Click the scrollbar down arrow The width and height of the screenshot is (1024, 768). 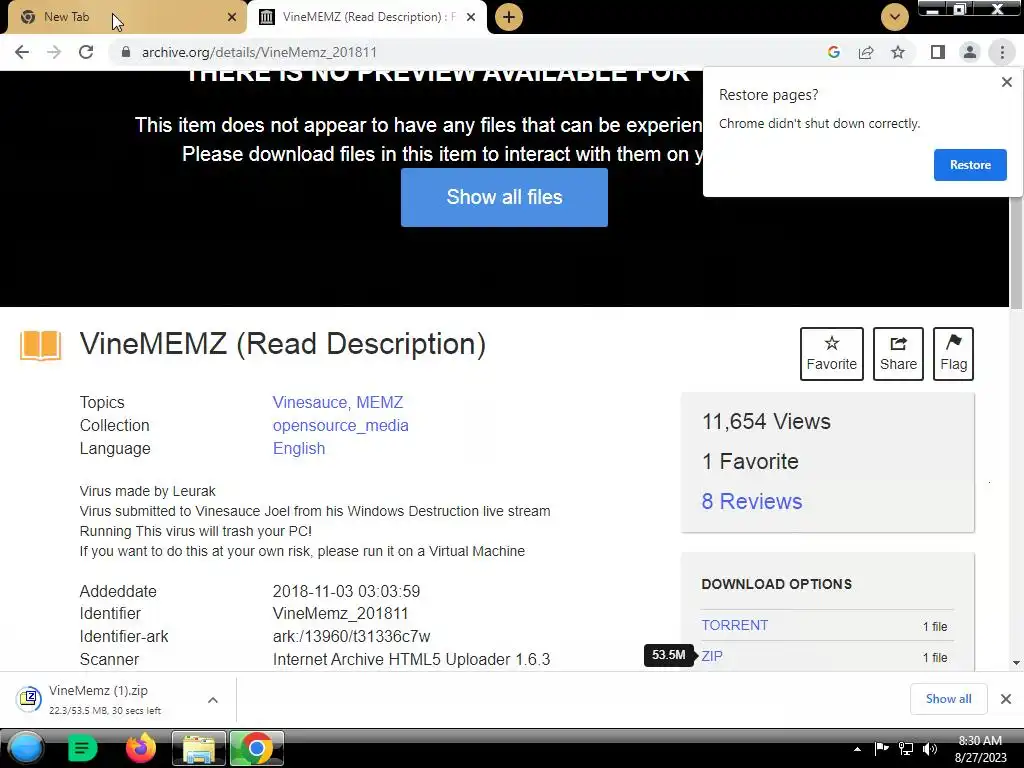(1016, 663)
